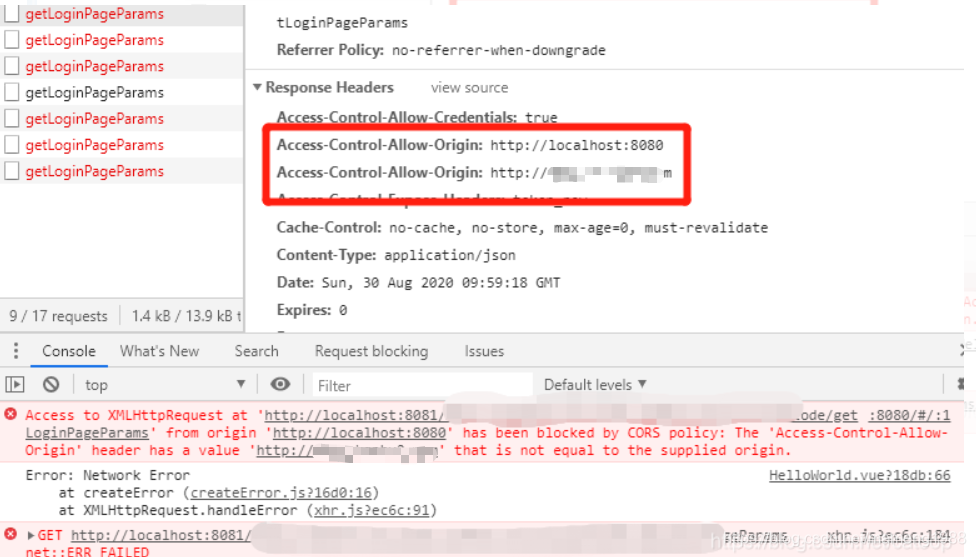Open the Issues tab
Image resolution: width=976 pixels, height=557 pixels.
pyautogui.click(x=484, y=351)
